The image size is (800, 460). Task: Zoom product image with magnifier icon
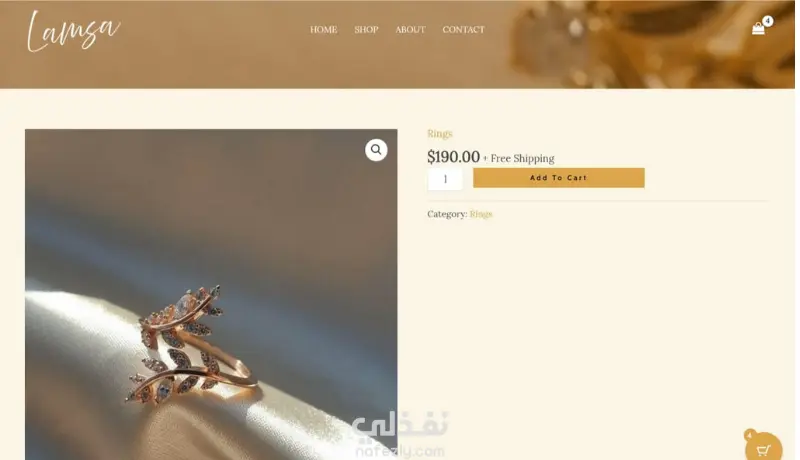click(376, 150)
